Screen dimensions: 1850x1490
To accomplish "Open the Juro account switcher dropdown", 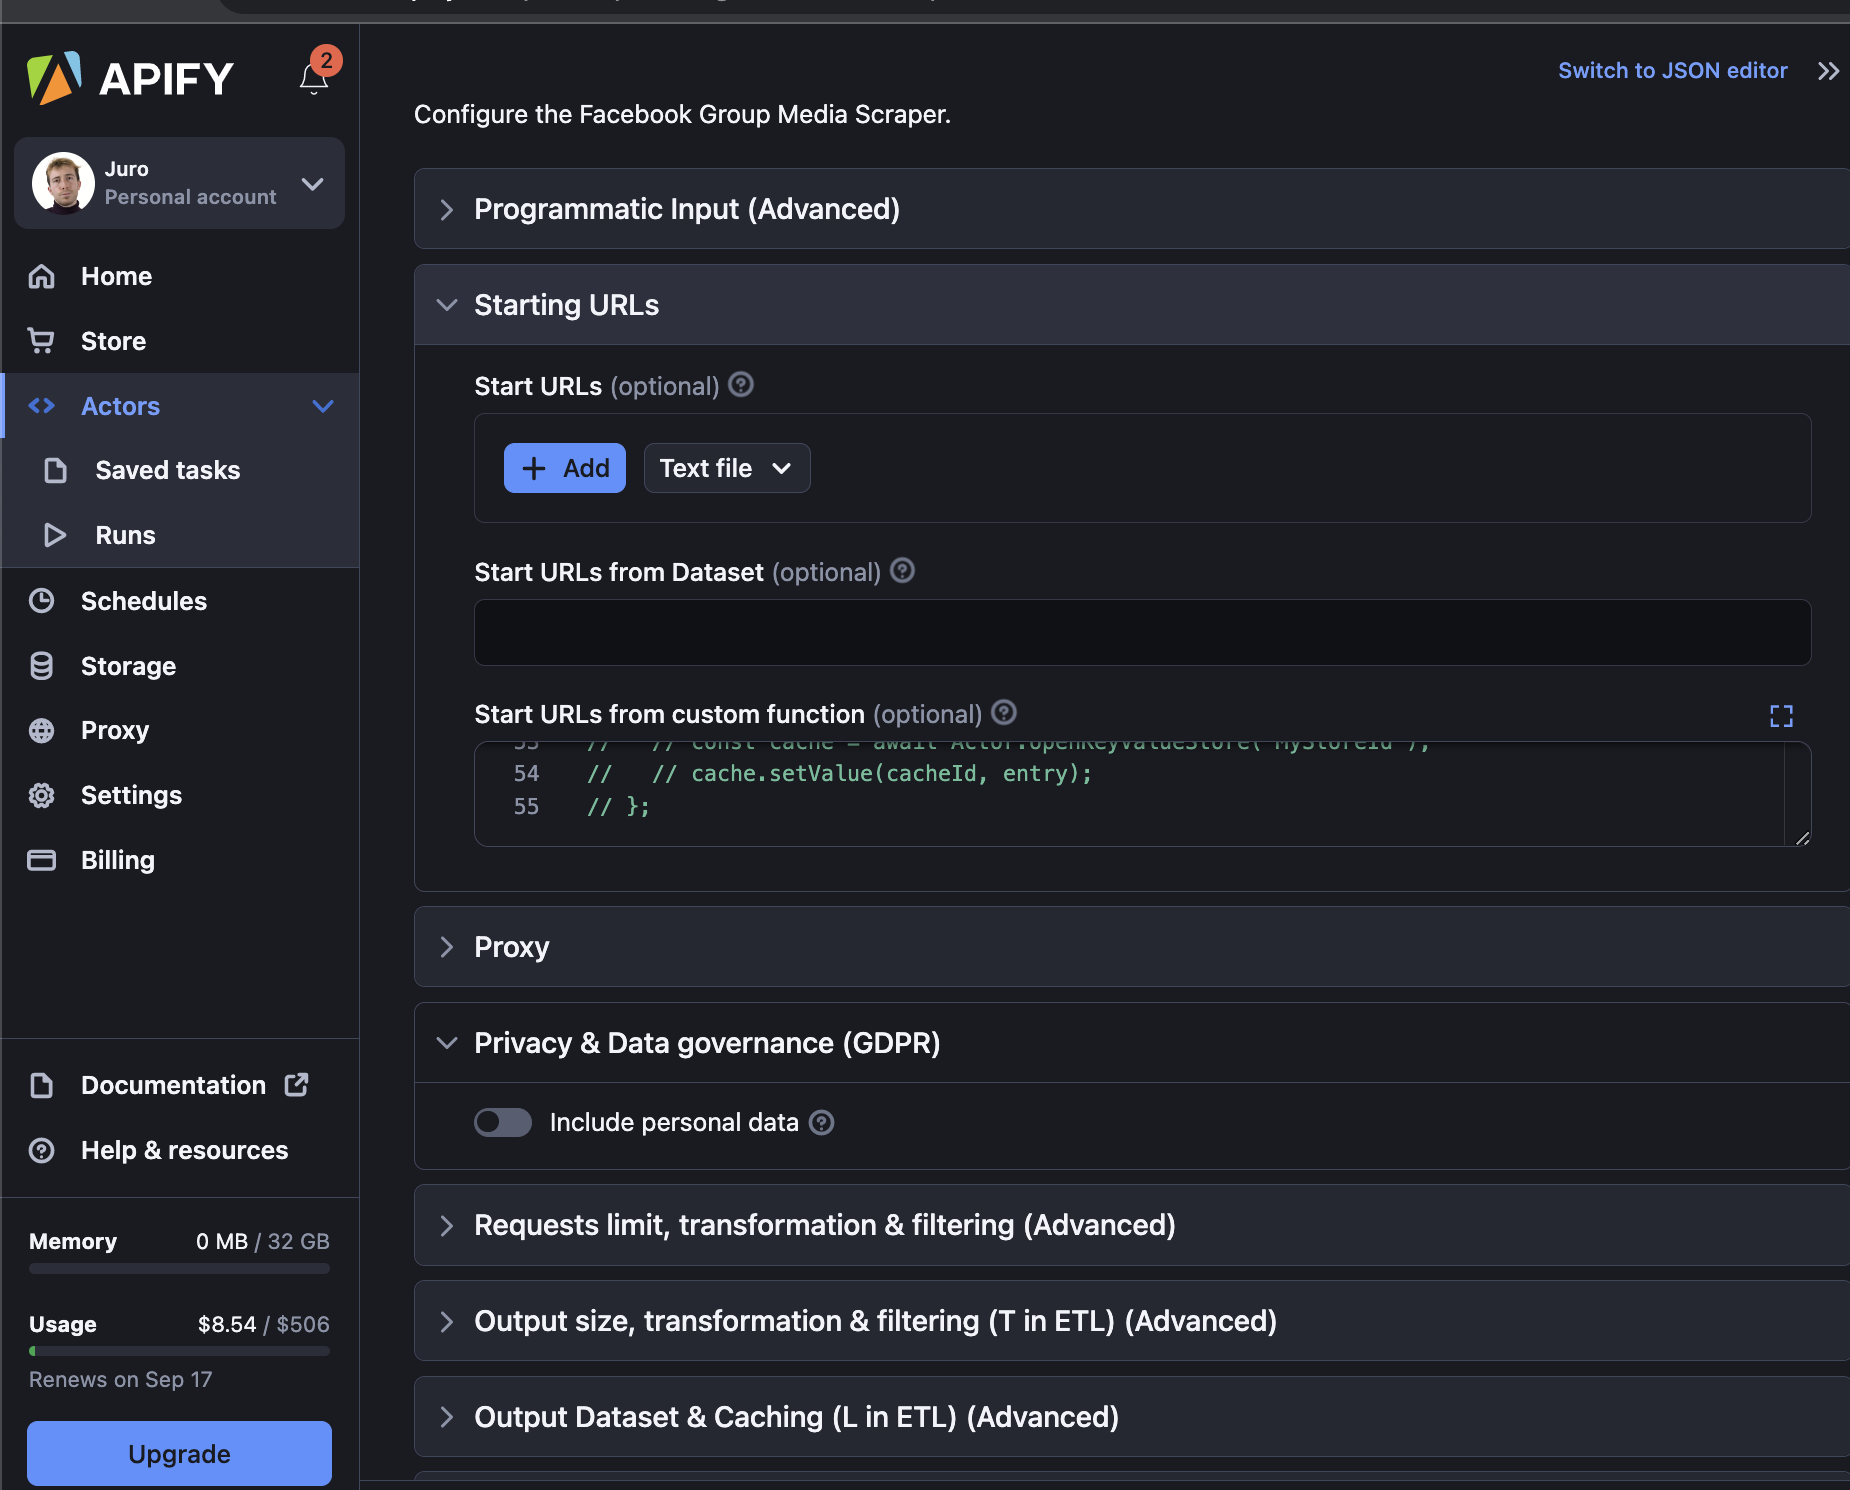I will click(x=313, y=184).
